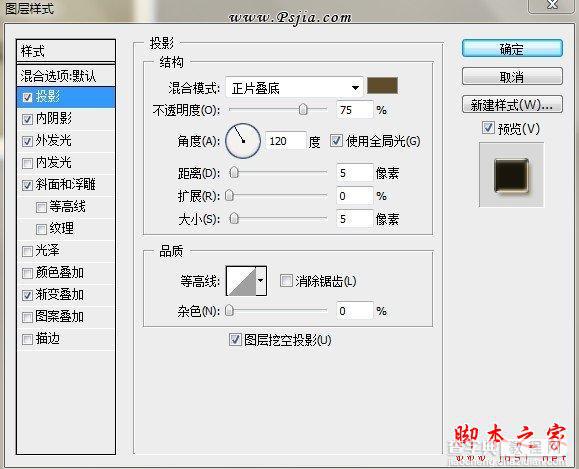Click the 新建样式(W)... button
Image resolution: width=579 pixels, height=469 pixels.
coord(512,105)
